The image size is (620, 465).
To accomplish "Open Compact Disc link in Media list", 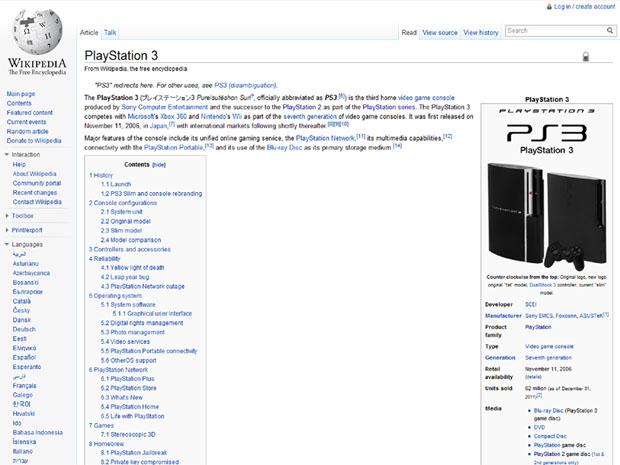I will pyautogui.click(x=550, y=436).
